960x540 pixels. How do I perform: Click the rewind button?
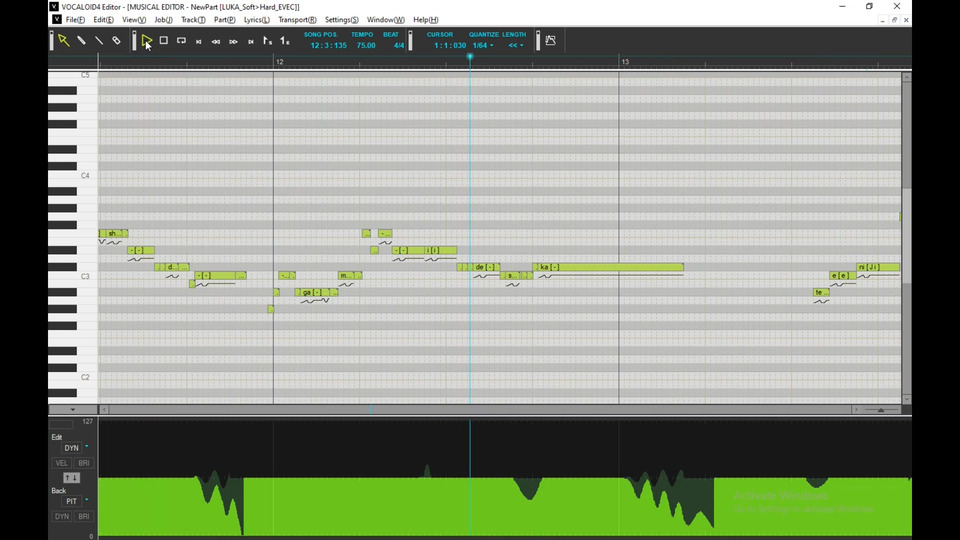[216, 42]
